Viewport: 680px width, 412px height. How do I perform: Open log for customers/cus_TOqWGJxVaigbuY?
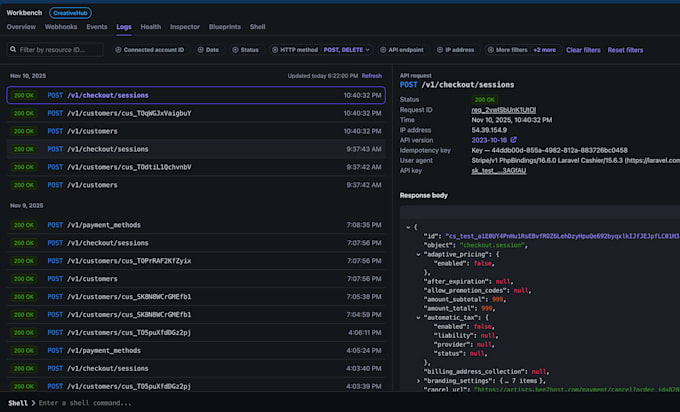point(196,113)
